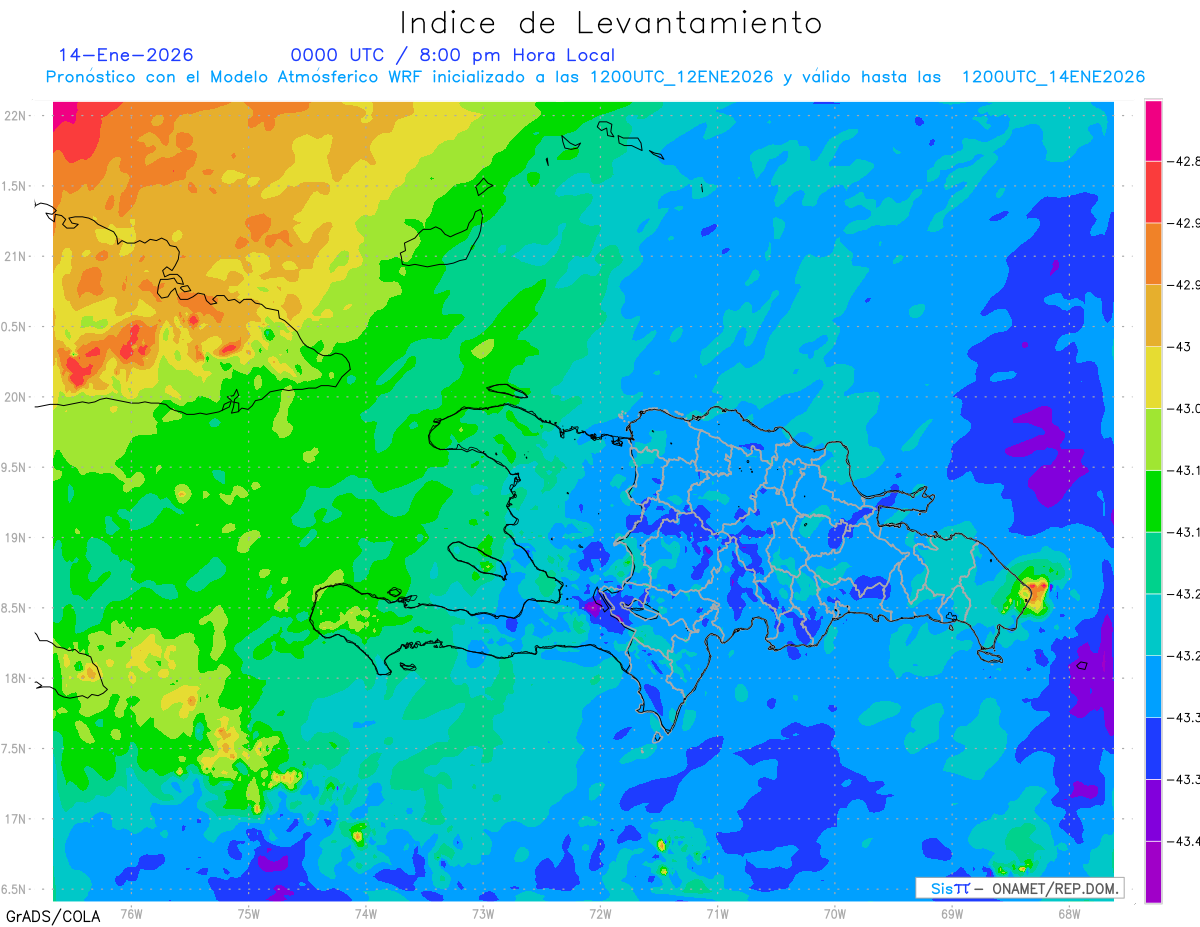Click the "75W" longitude label
Viewport: 1200px width, 927px height.
(x=249, y=913)
